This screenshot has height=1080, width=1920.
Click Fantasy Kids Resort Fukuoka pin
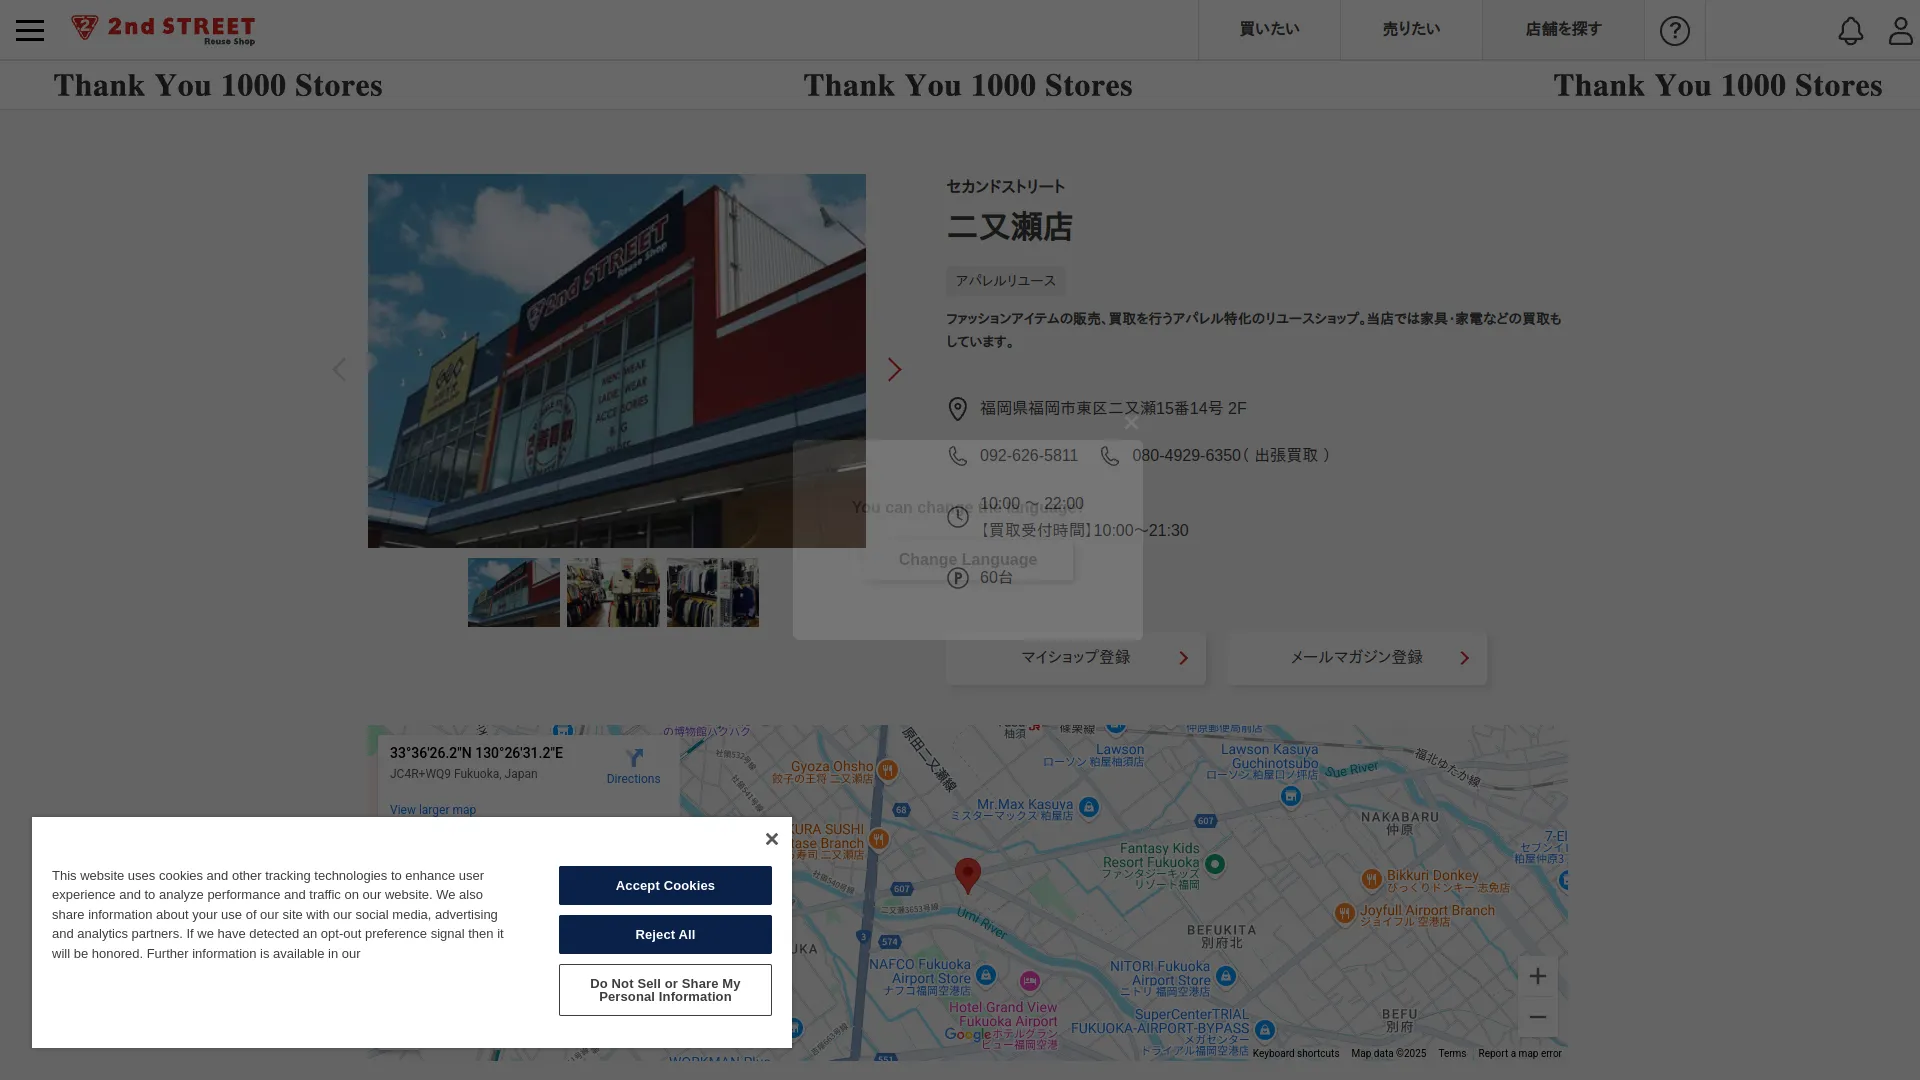pos(1215,864)
